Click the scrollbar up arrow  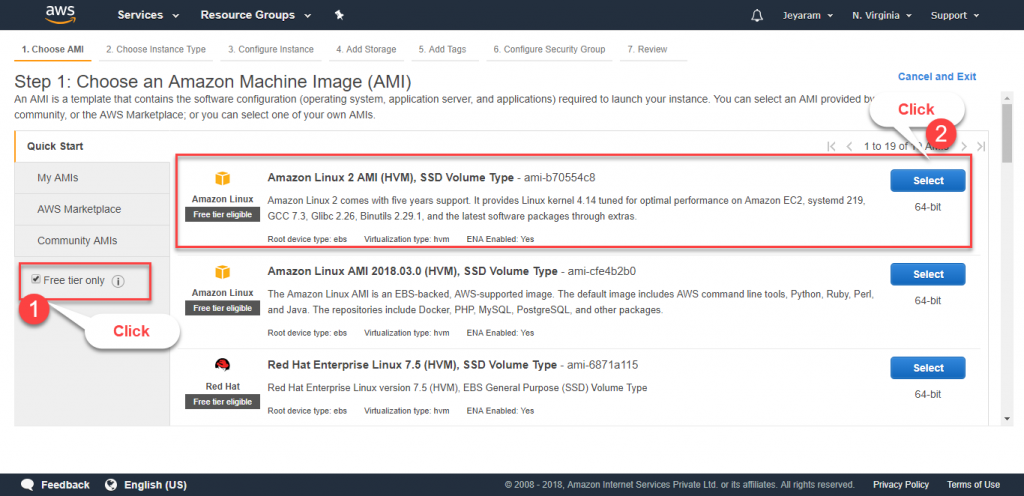pyautogui.click(x=1007, y=97)
